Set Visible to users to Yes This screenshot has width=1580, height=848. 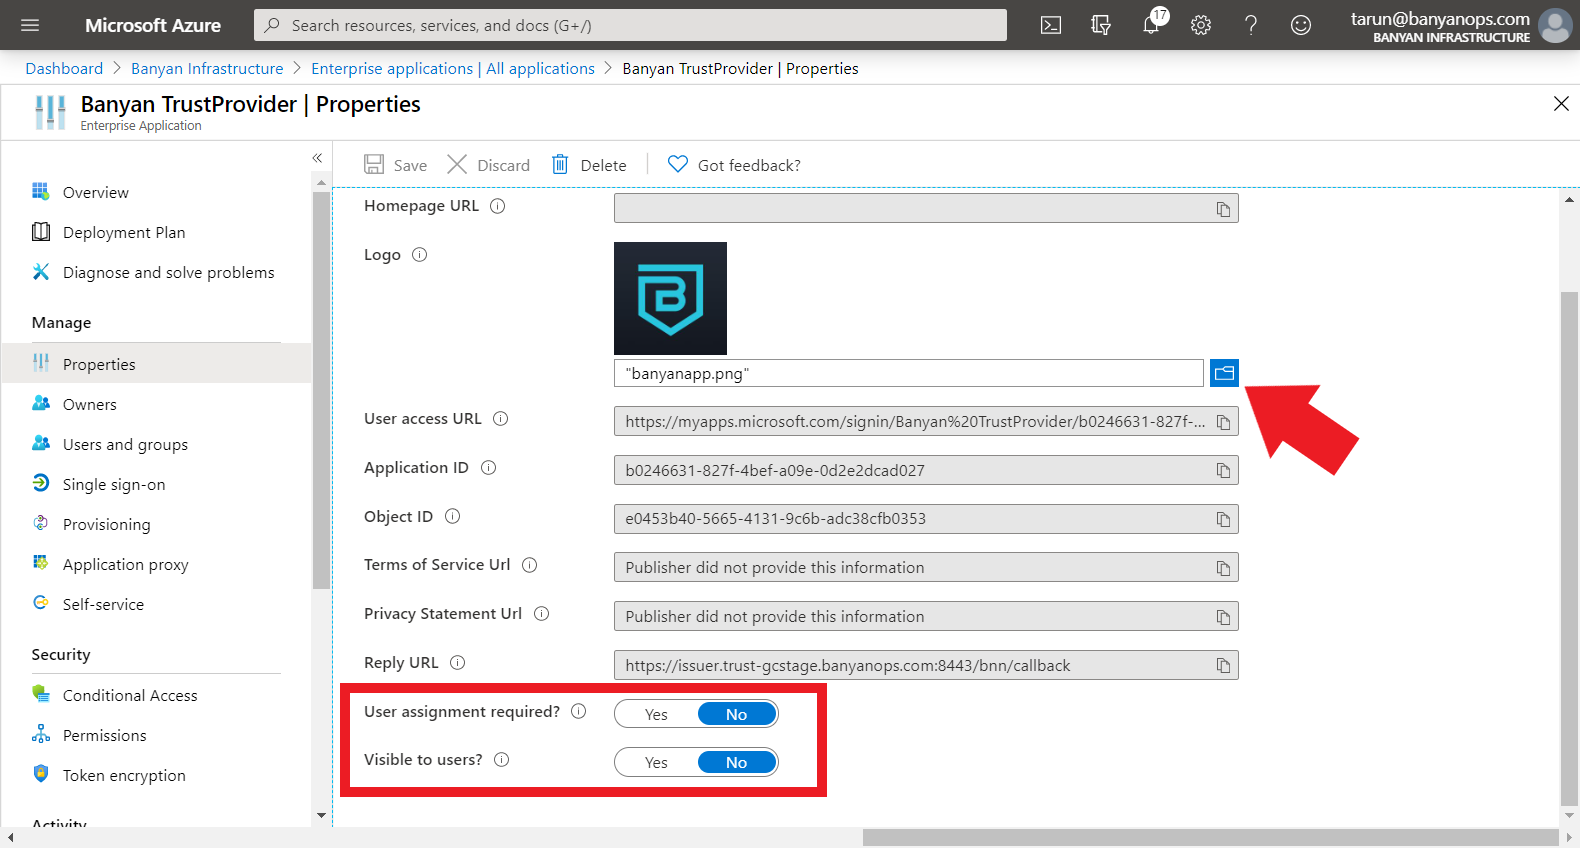656,762
